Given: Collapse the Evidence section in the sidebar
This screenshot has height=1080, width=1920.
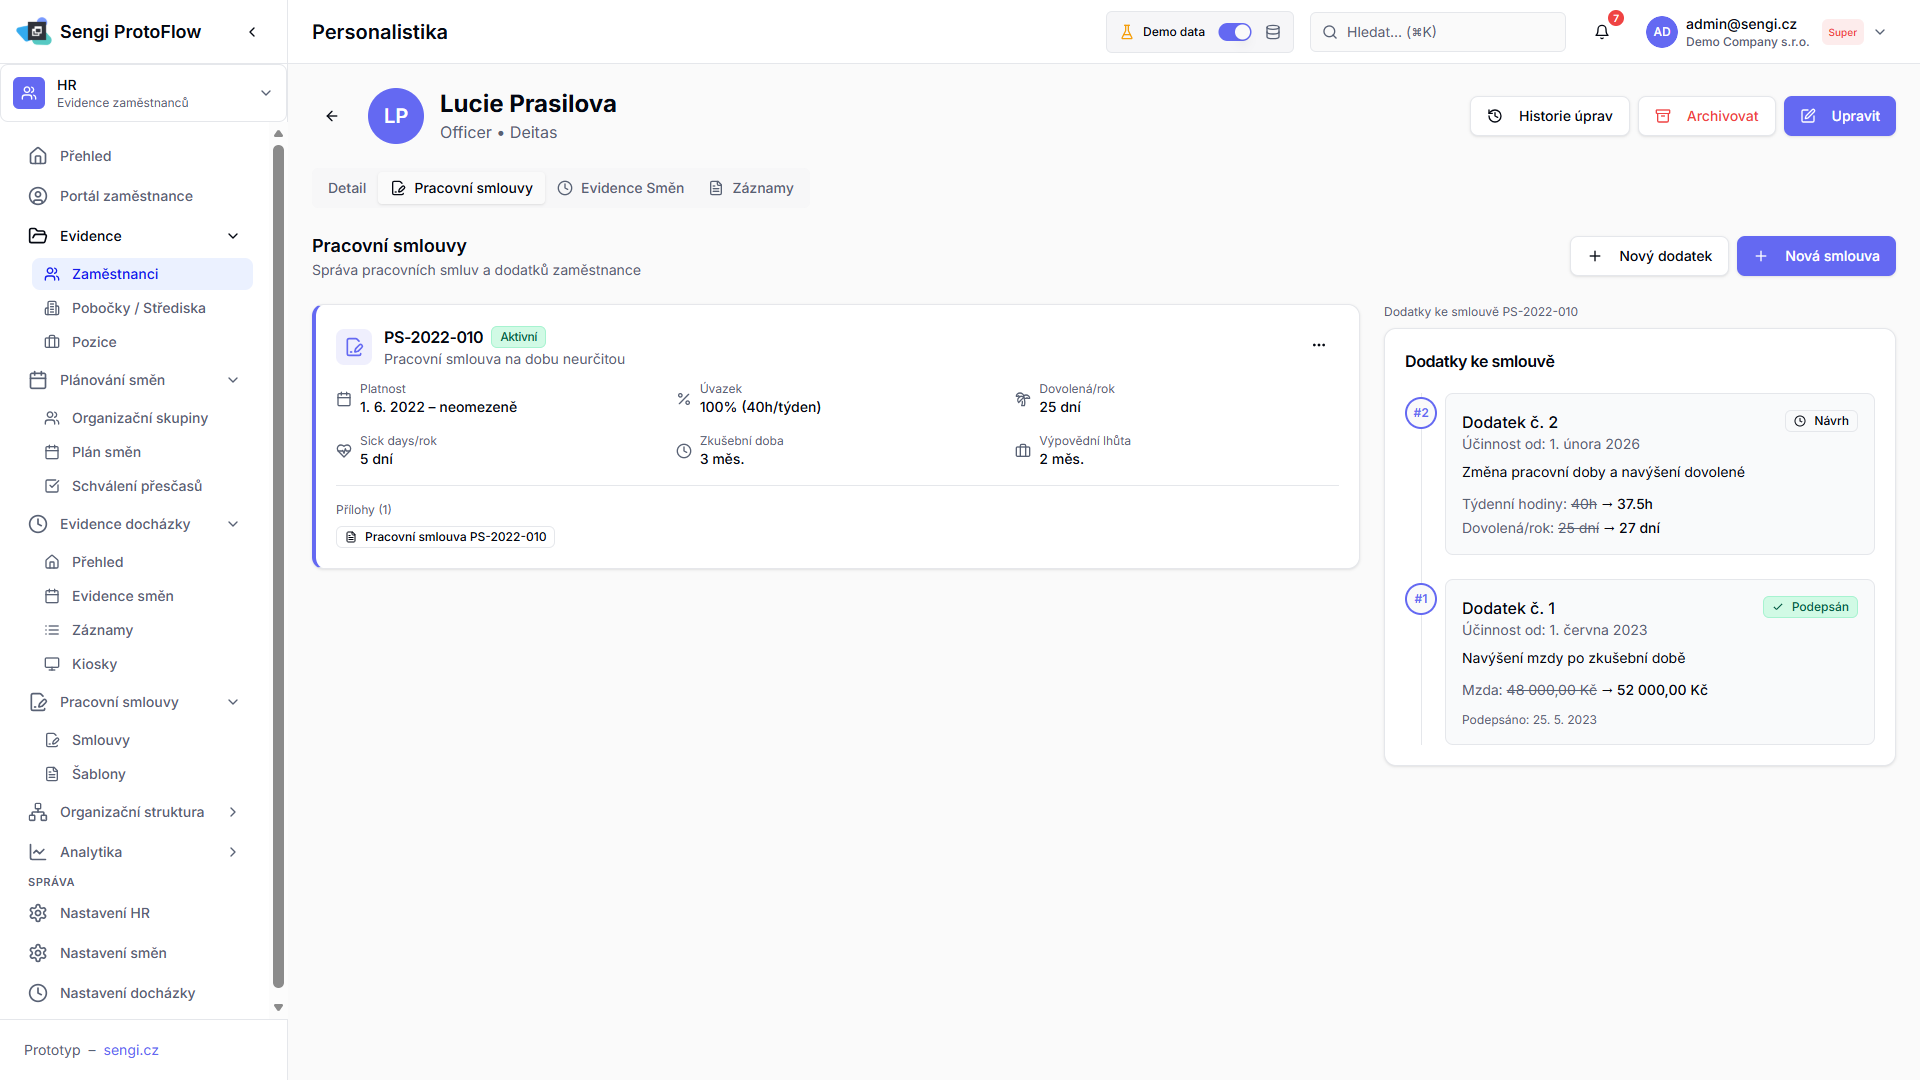Looking at the screenshot, I should (x=233, y=236).
